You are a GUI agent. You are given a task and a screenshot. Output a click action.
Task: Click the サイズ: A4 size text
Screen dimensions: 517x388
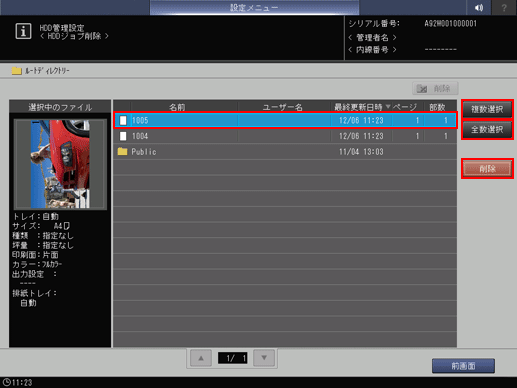point(41,226)
